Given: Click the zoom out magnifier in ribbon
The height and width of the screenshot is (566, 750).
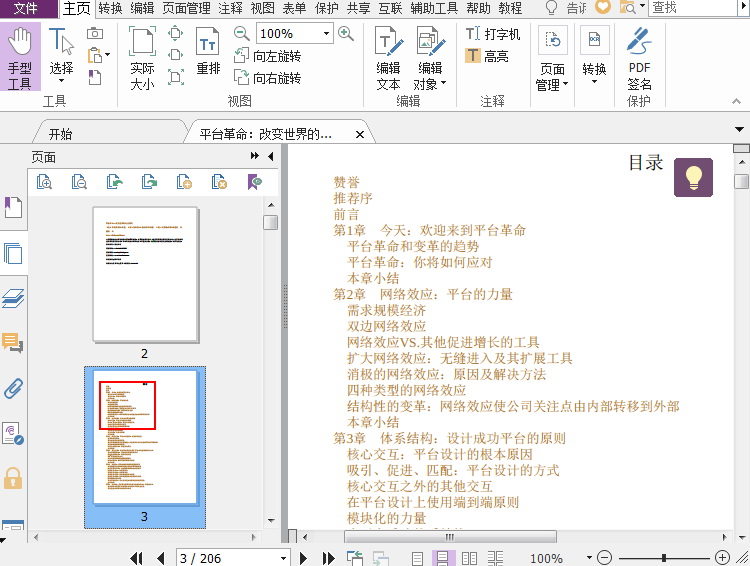Looking at the screenshot, I should coord(242,33).
